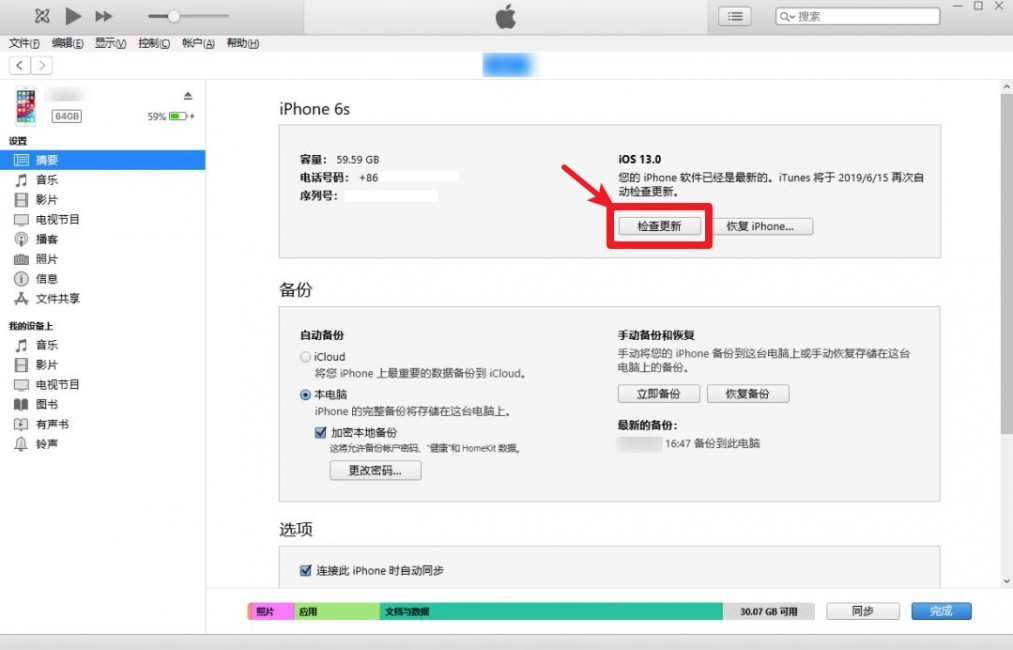Click the 文稿与数据 segment of storage bar
This screenshot has width=1013, height=650.
pyautogui.click(x=551, y=611)
